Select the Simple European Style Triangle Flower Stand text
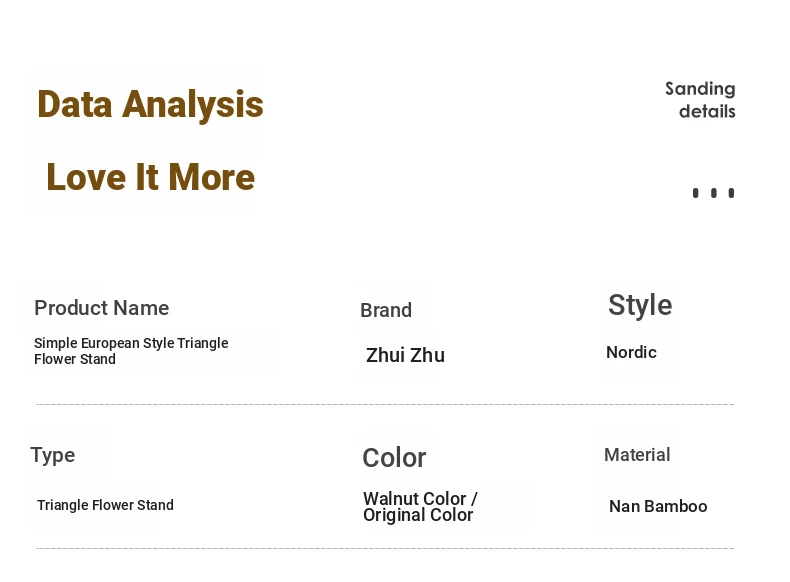The image size is (790, 582). point(131,351)
